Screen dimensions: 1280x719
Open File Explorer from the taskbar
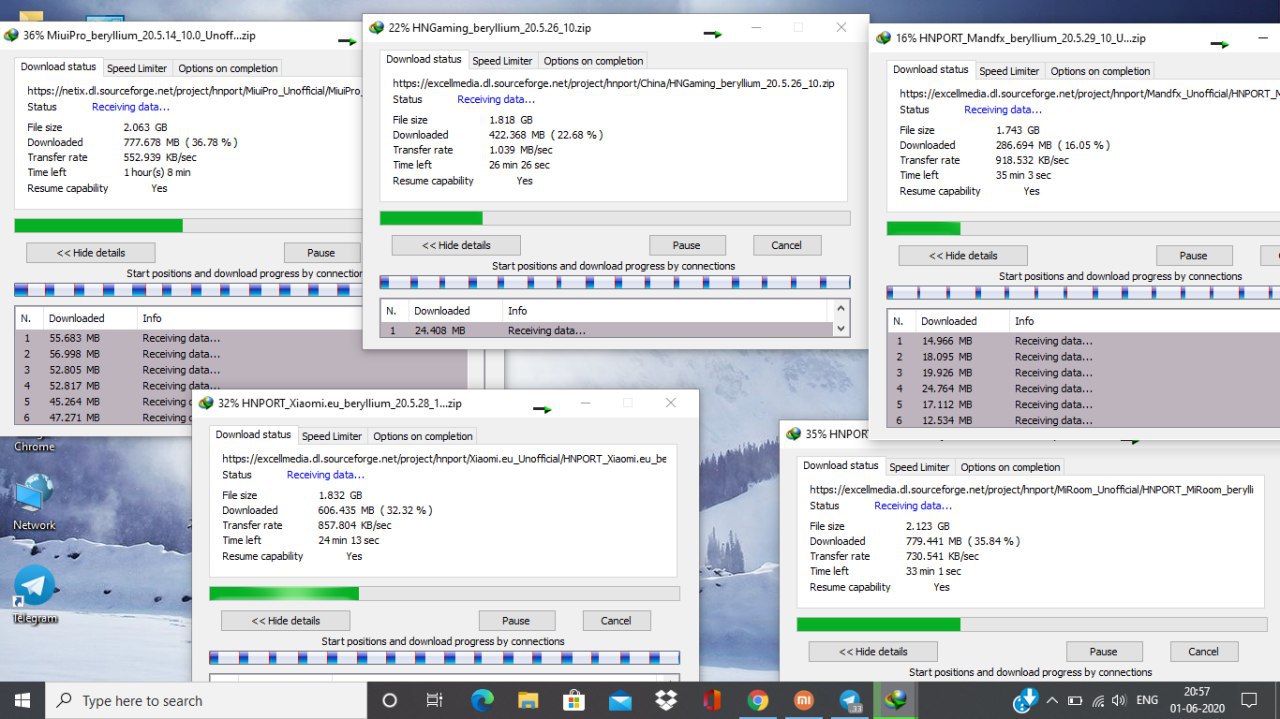click(527, 700)
